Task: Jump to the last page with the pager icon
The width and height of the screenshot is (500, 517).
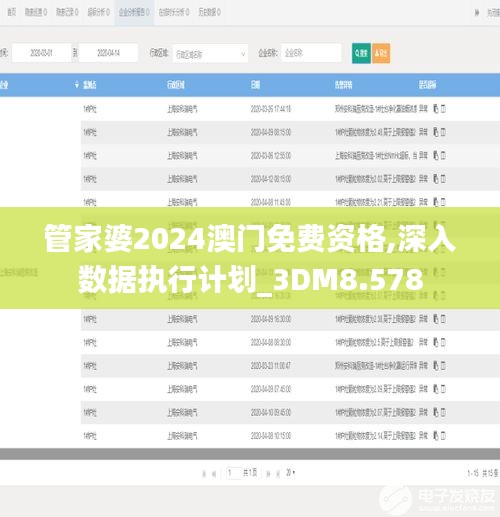Action: tap(278, 474)
